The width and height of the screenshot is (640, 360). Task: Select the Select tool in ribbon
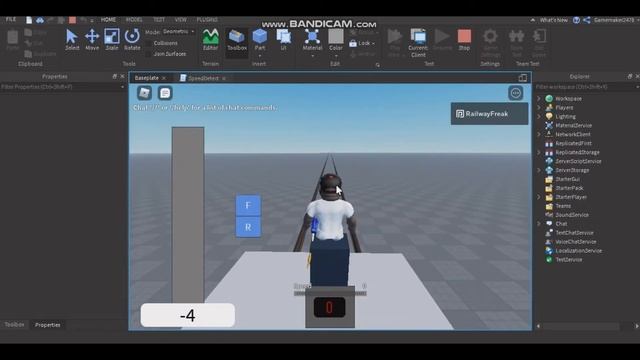click(72, 40)
